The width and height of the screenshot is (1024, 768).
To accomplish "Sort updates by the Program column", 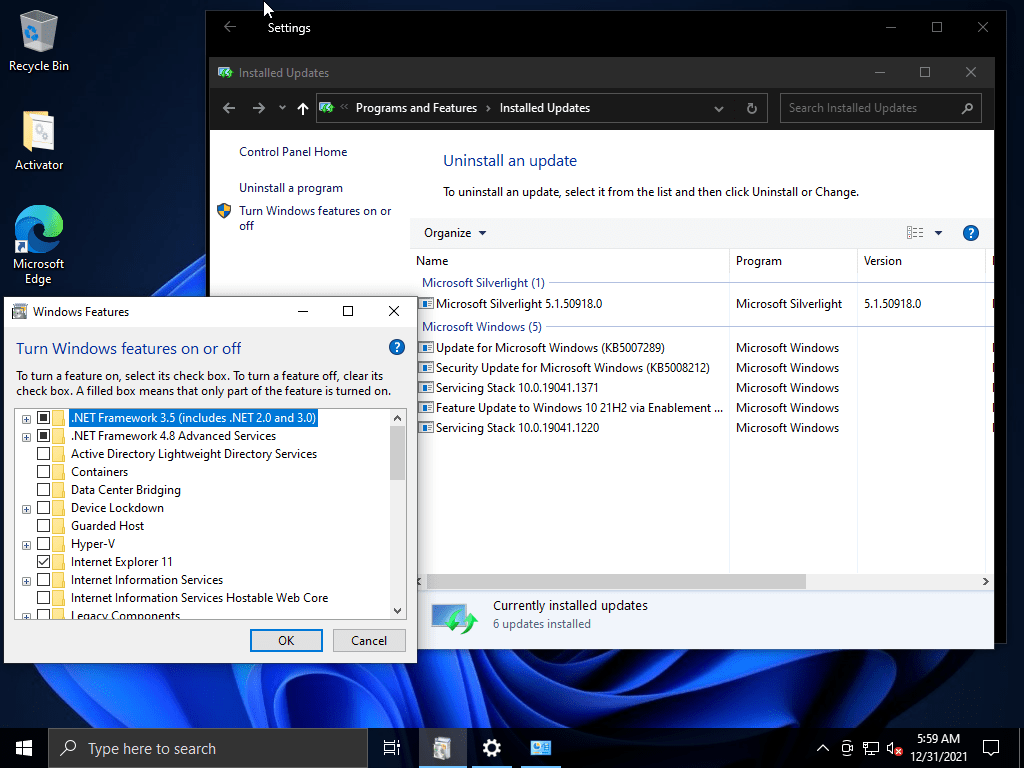I will point(793,261).
